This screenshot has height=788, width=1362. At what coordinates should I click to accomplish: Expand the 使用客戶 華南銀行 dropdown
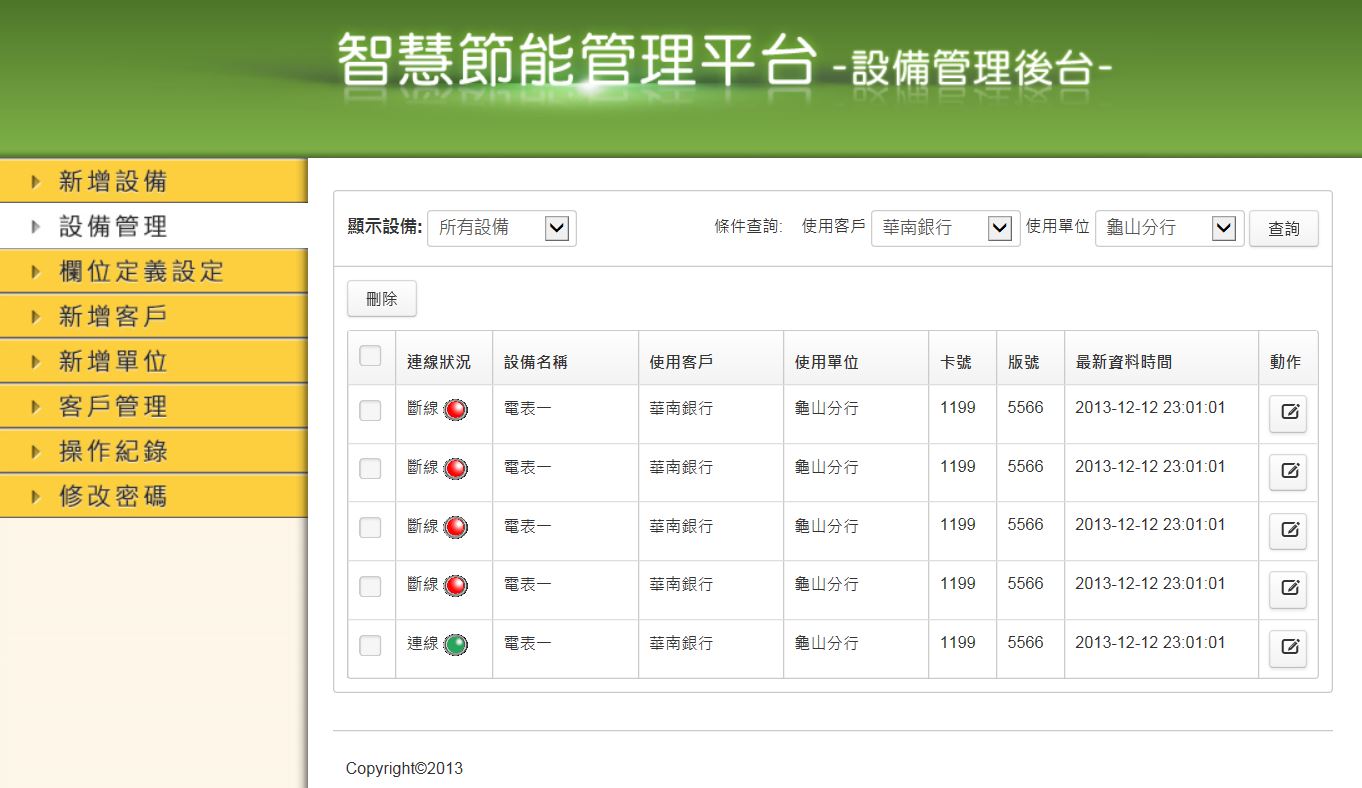tap(946, 228)
